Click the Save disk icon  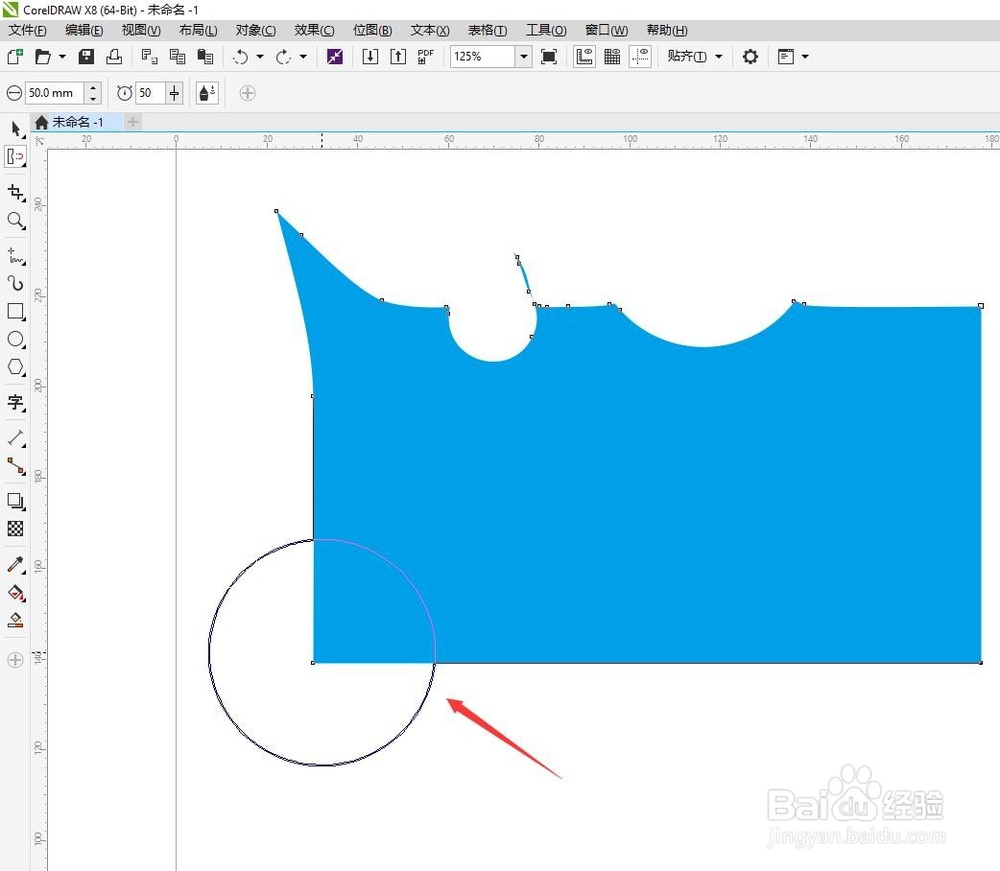(x=86, y=57)
